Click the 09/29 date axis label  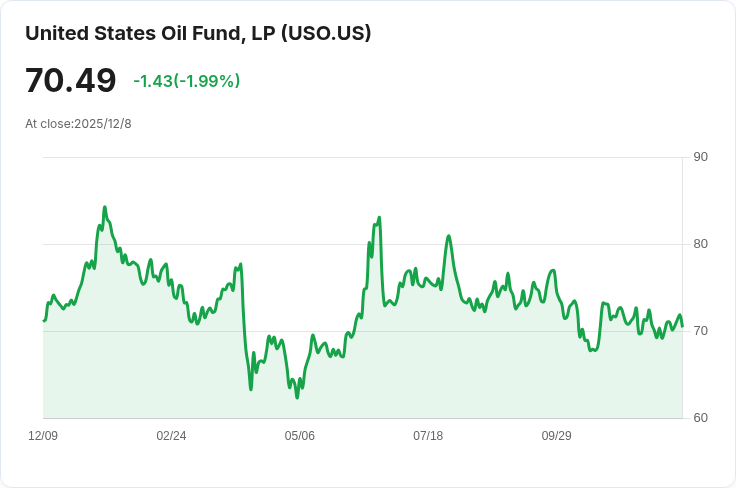[x=556, y=436]
